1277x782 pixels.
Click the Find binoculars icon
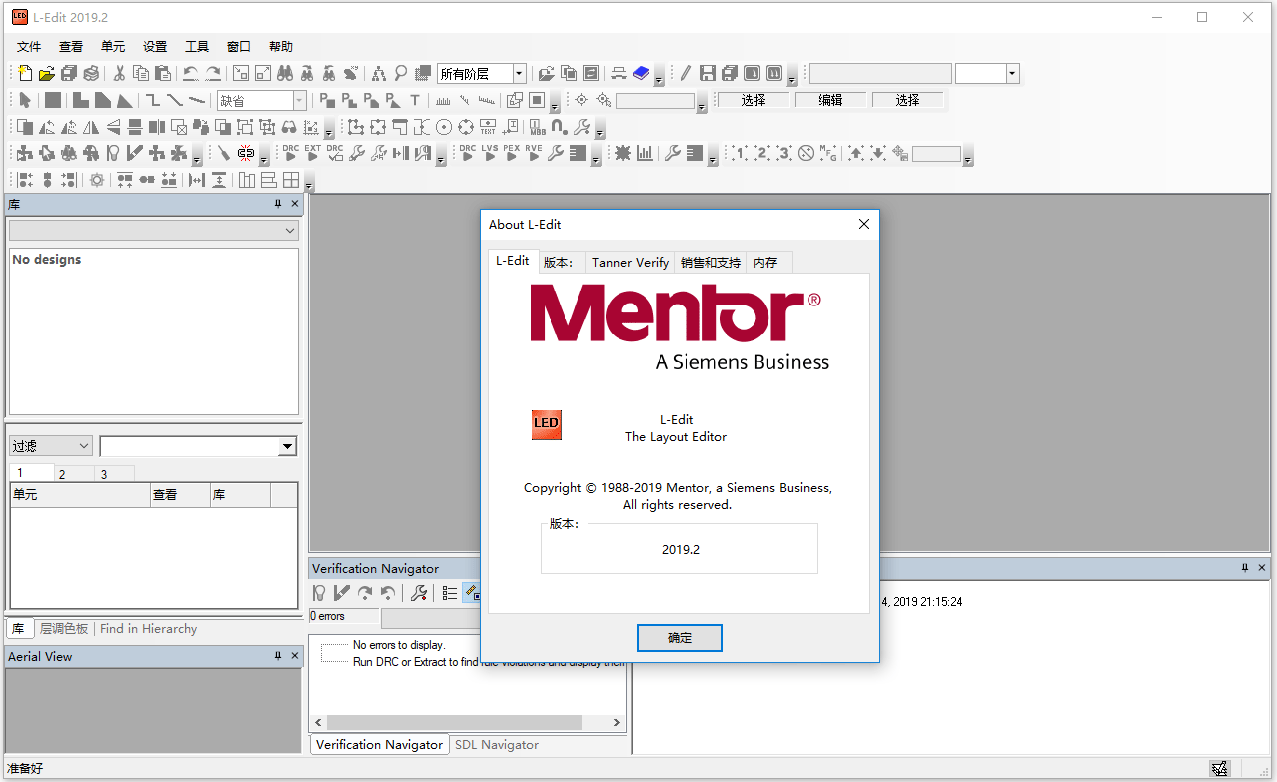click(x=285, y=73)
